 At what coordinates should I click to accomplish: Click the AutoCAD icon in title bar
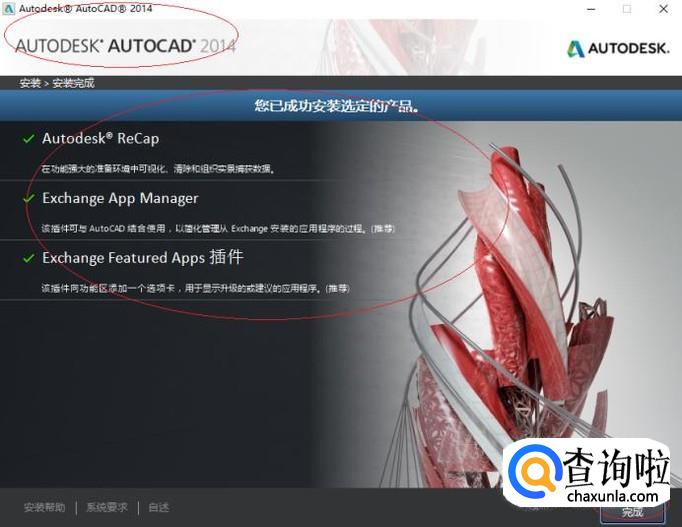tap(8, 8)
